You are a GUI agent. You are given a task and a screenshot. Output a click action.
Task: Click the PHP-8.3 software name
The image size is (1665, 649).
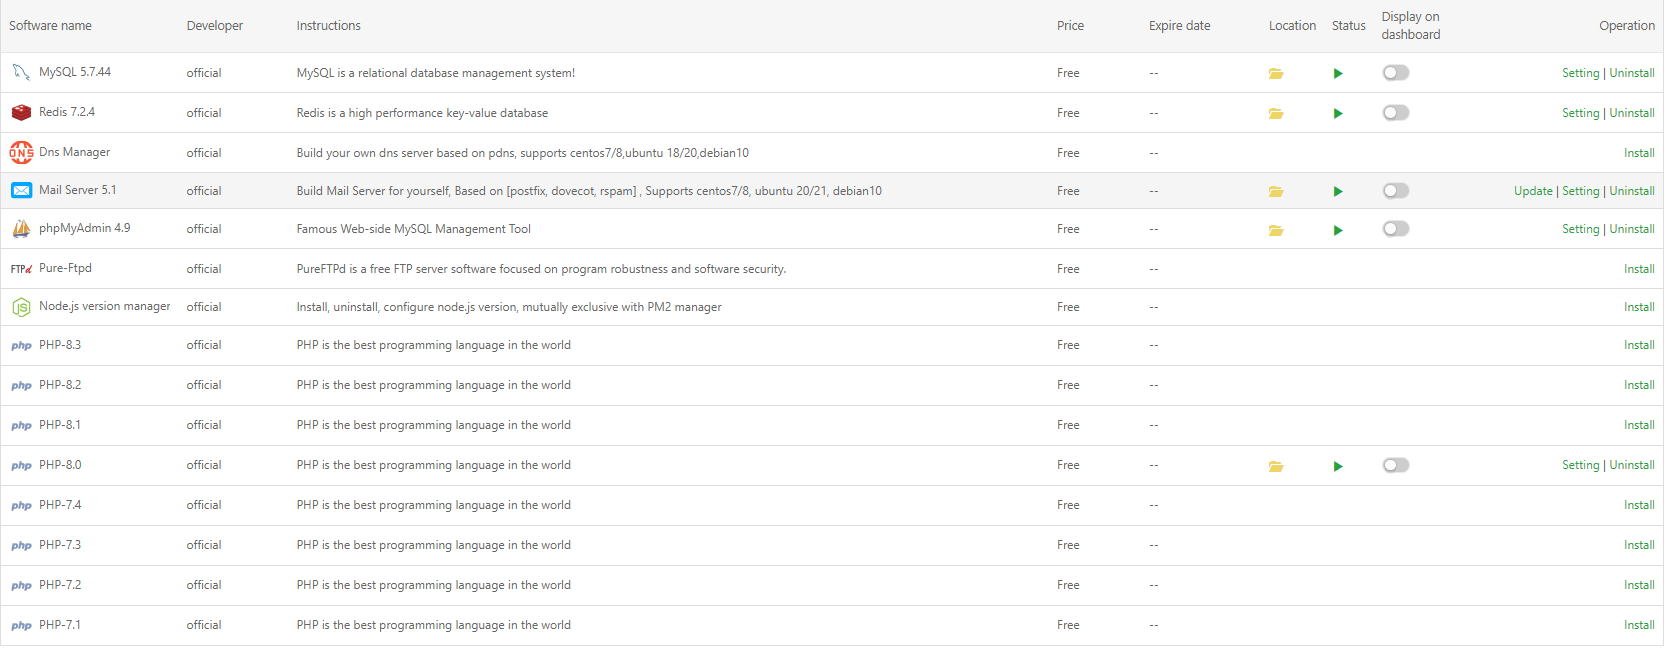point(60,345)
